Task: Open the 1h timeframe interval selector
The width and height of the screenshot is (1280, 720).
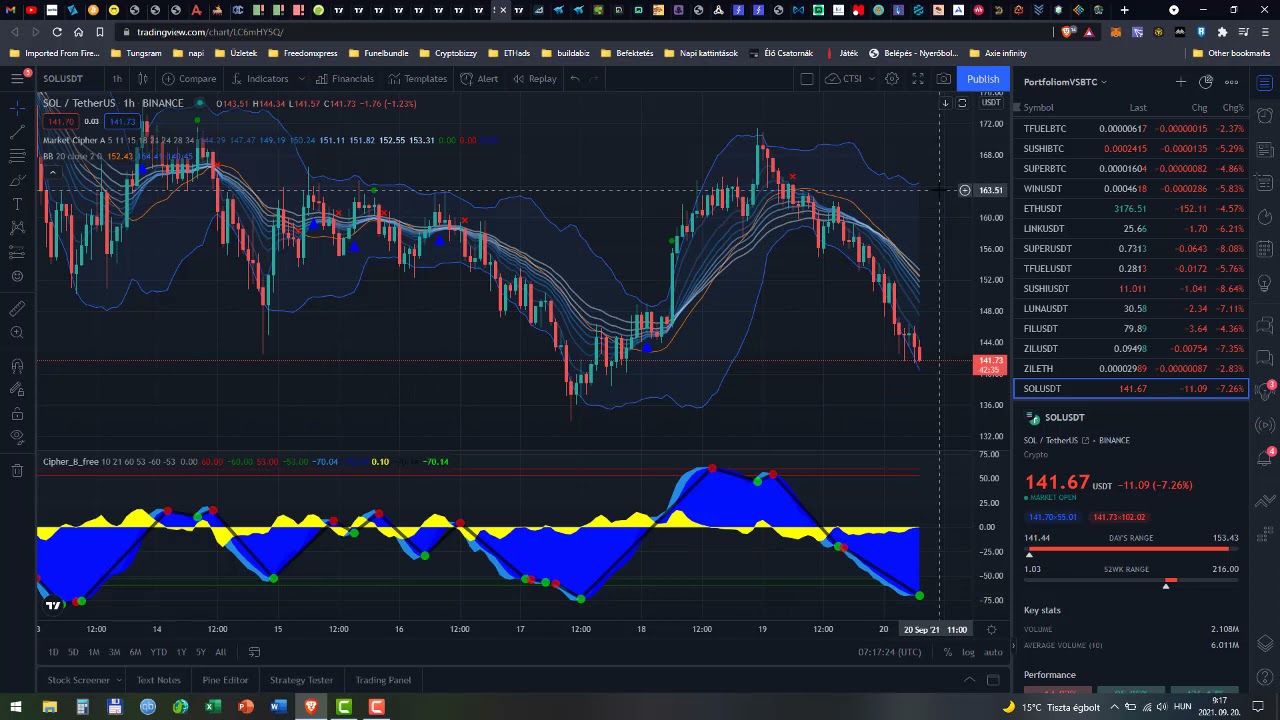Action: (117, 78)
